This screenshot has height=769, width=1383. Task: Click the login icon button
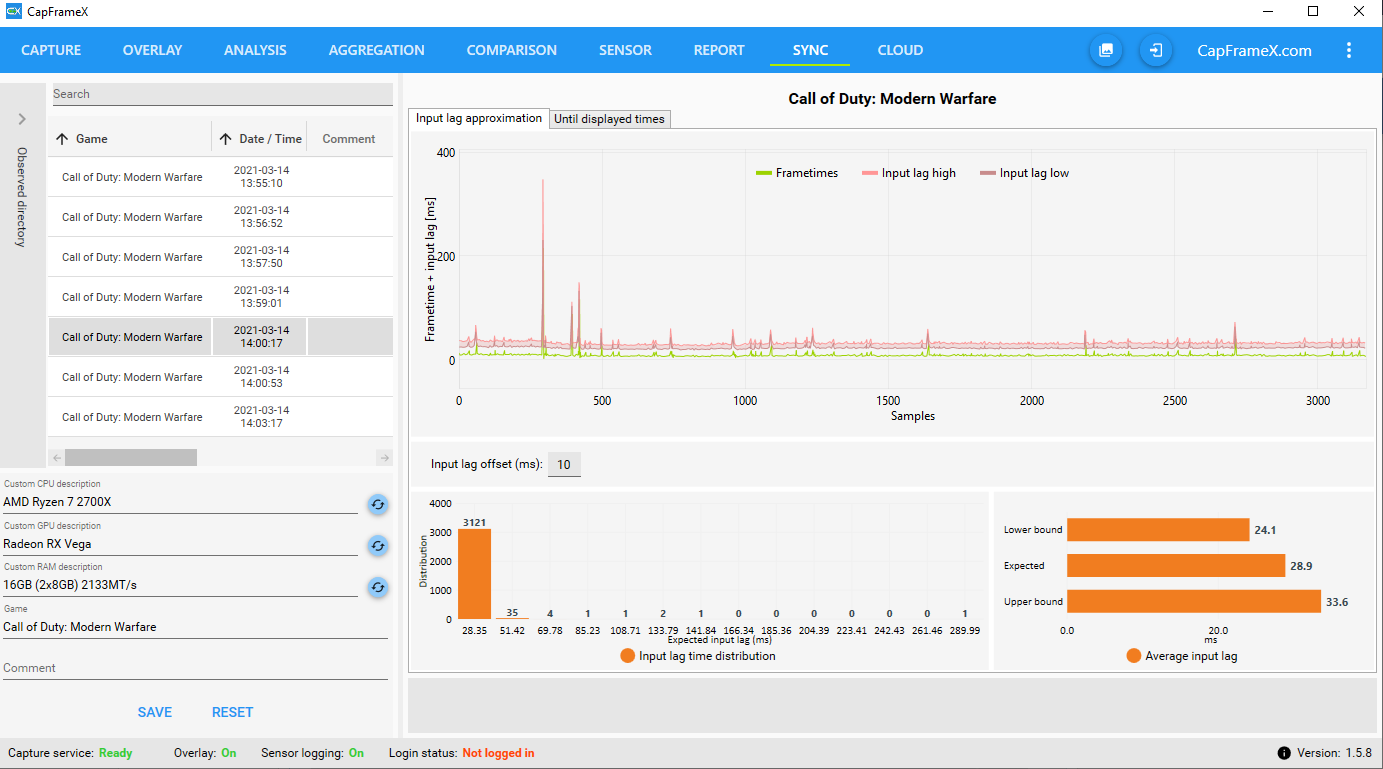tap(1156, 50)
